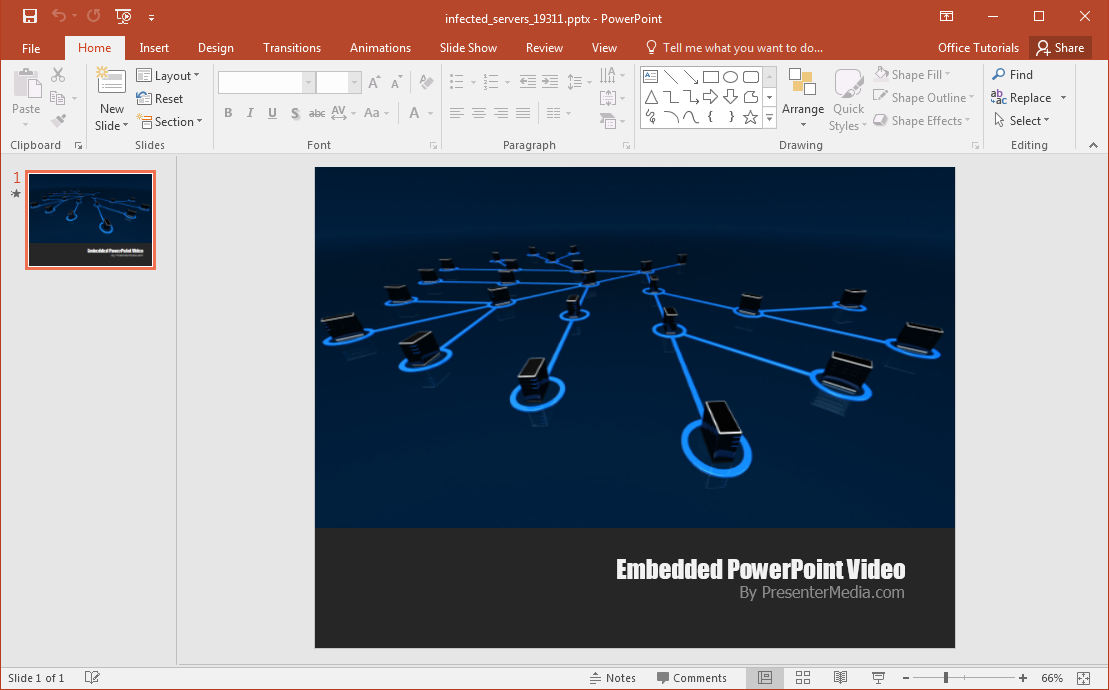Open the Slide Sorter view
The width and height of the screenshot is (1109, 690).
click(x=802, y=678)
